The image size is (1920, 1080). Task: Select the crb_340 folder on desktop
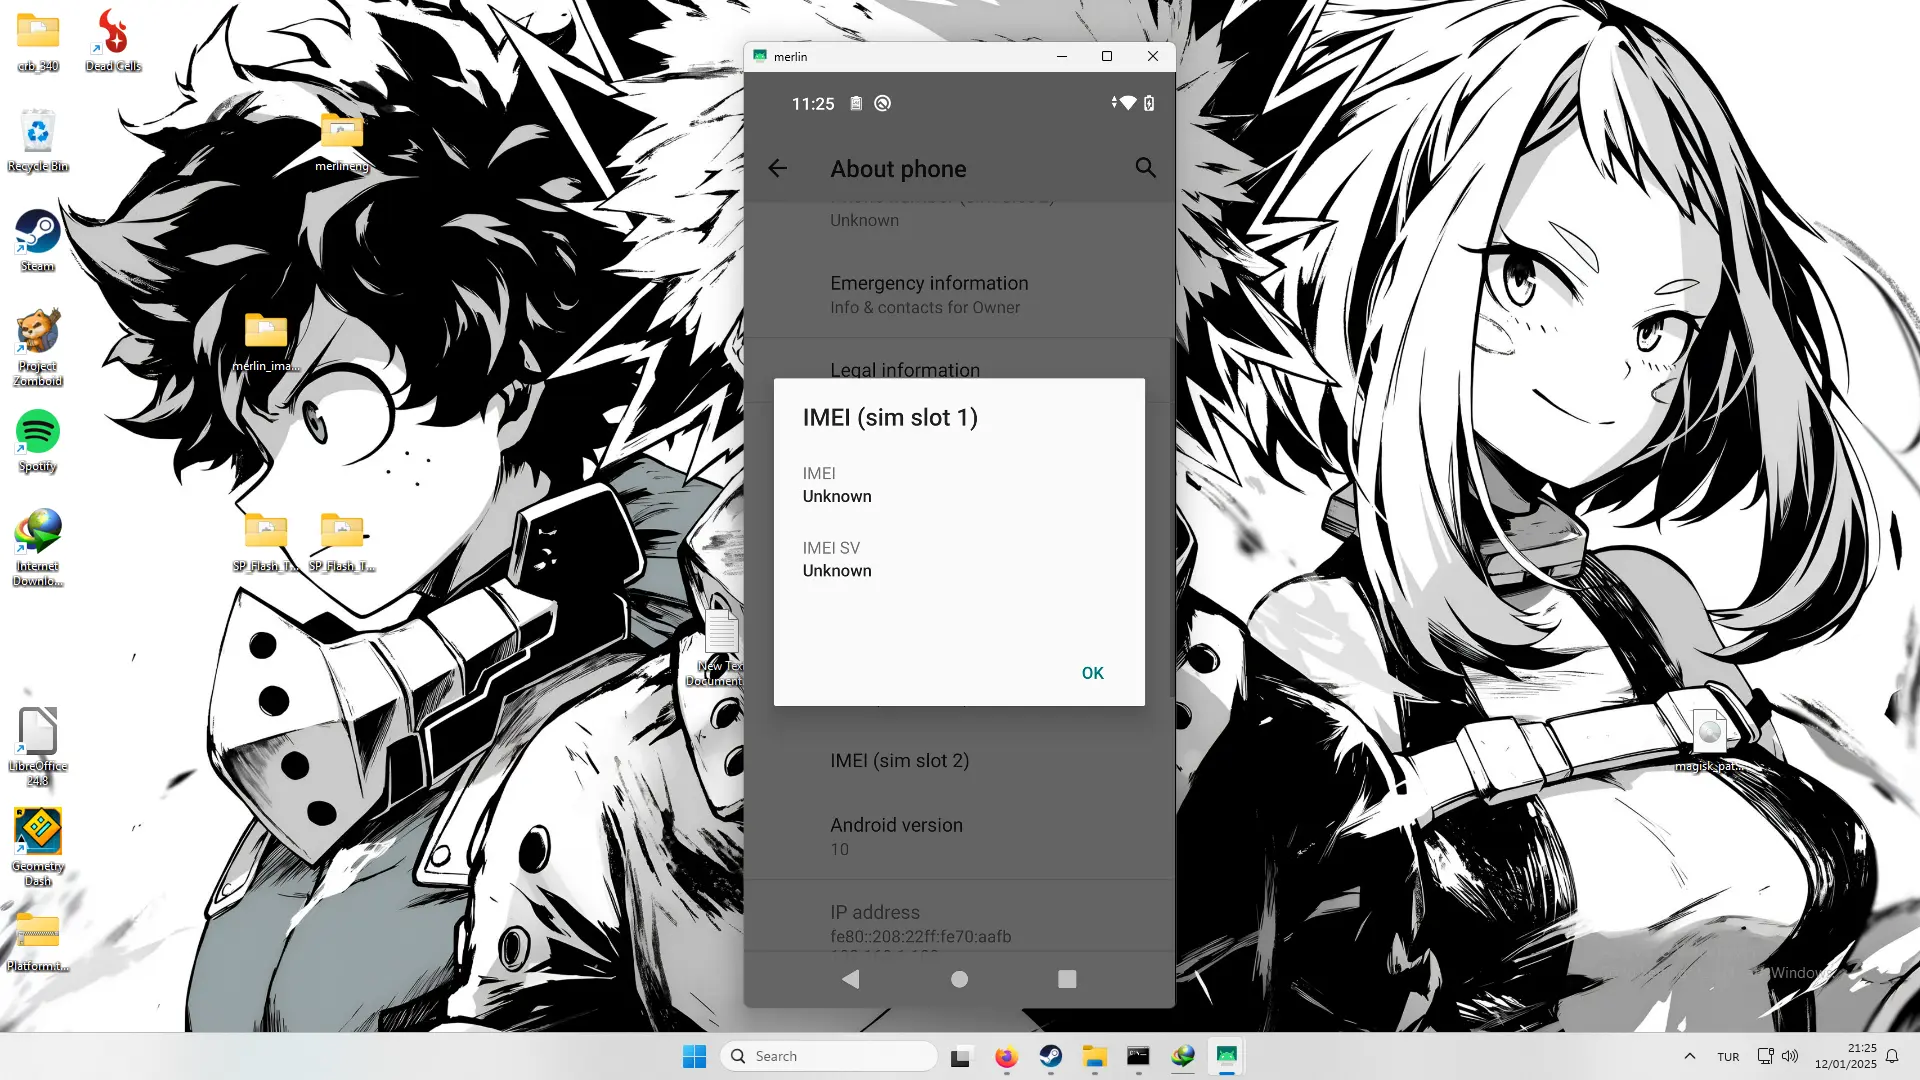point(38,40)
